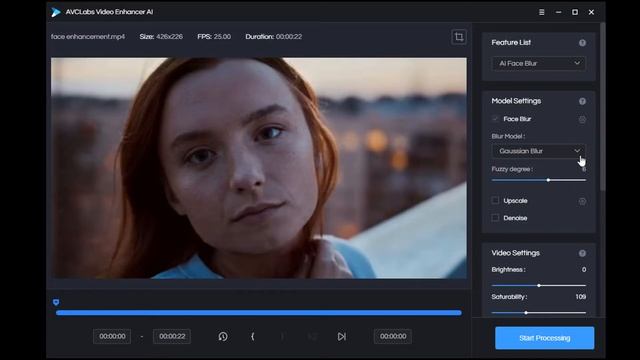Viewport: 640px width, 360px height.
Task: Click the AVCLabs logo icon
Action: point(56,12)
